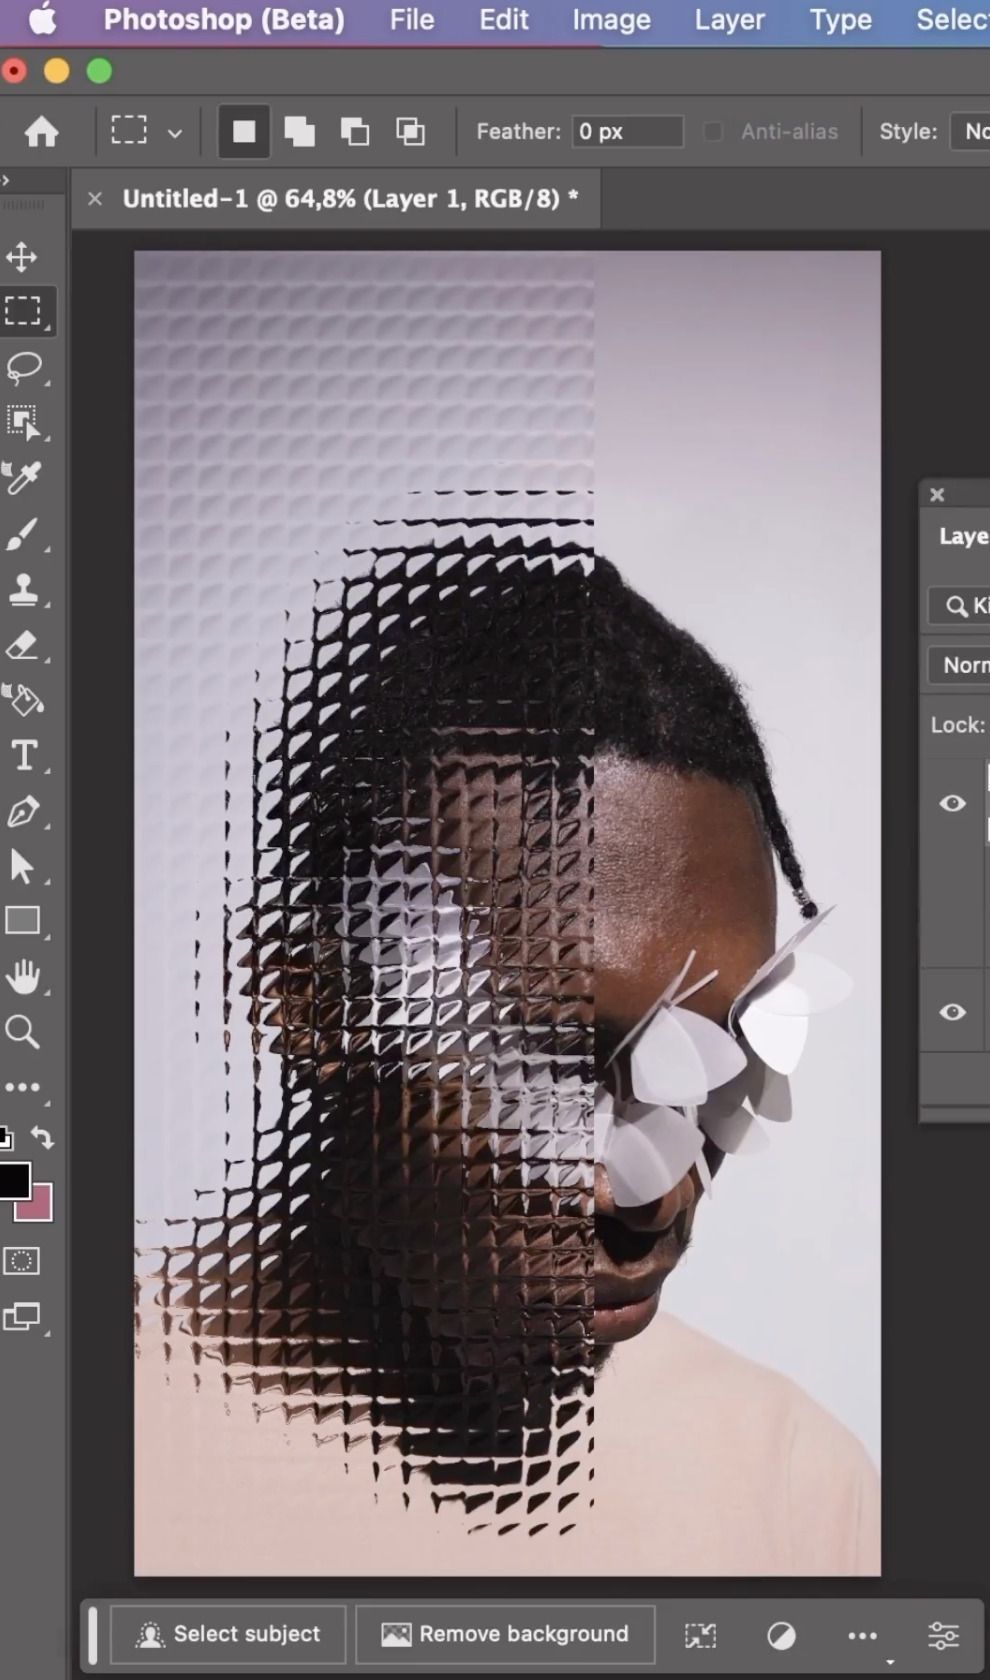Select the Lasso tool
The image size is (990, 1680).
pyautogui.click(x=24, y=368)
